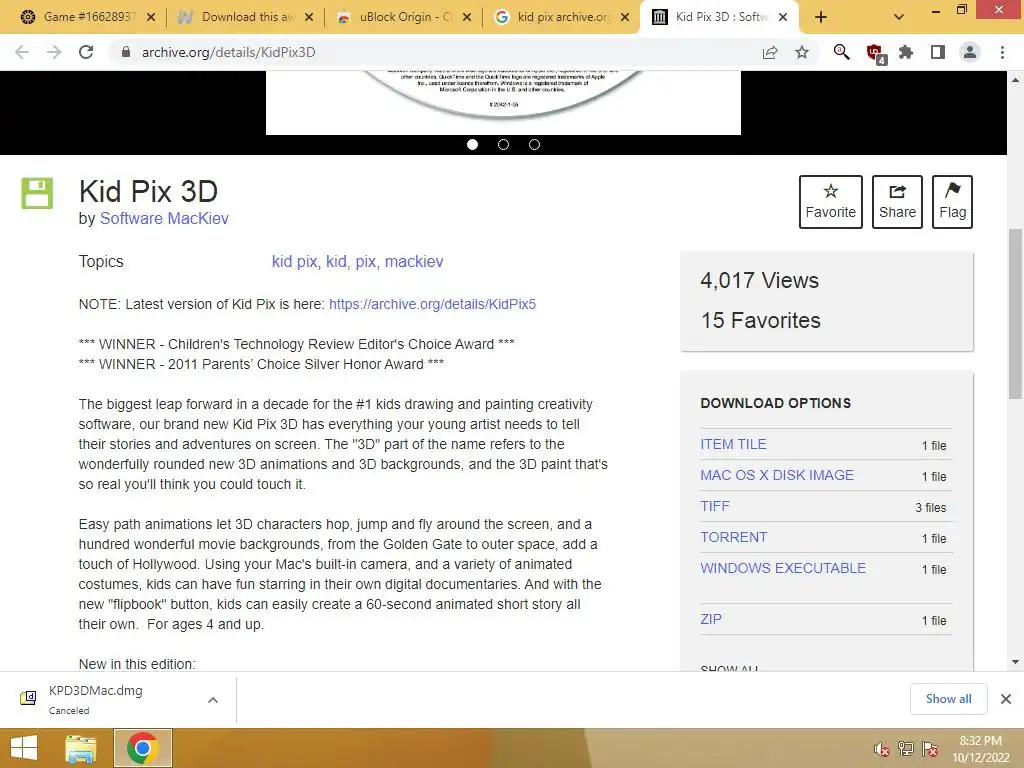This screenshot has width=1024, height=768.
Task: Click the browser forward arrow
Action: (x=54, y=52)
